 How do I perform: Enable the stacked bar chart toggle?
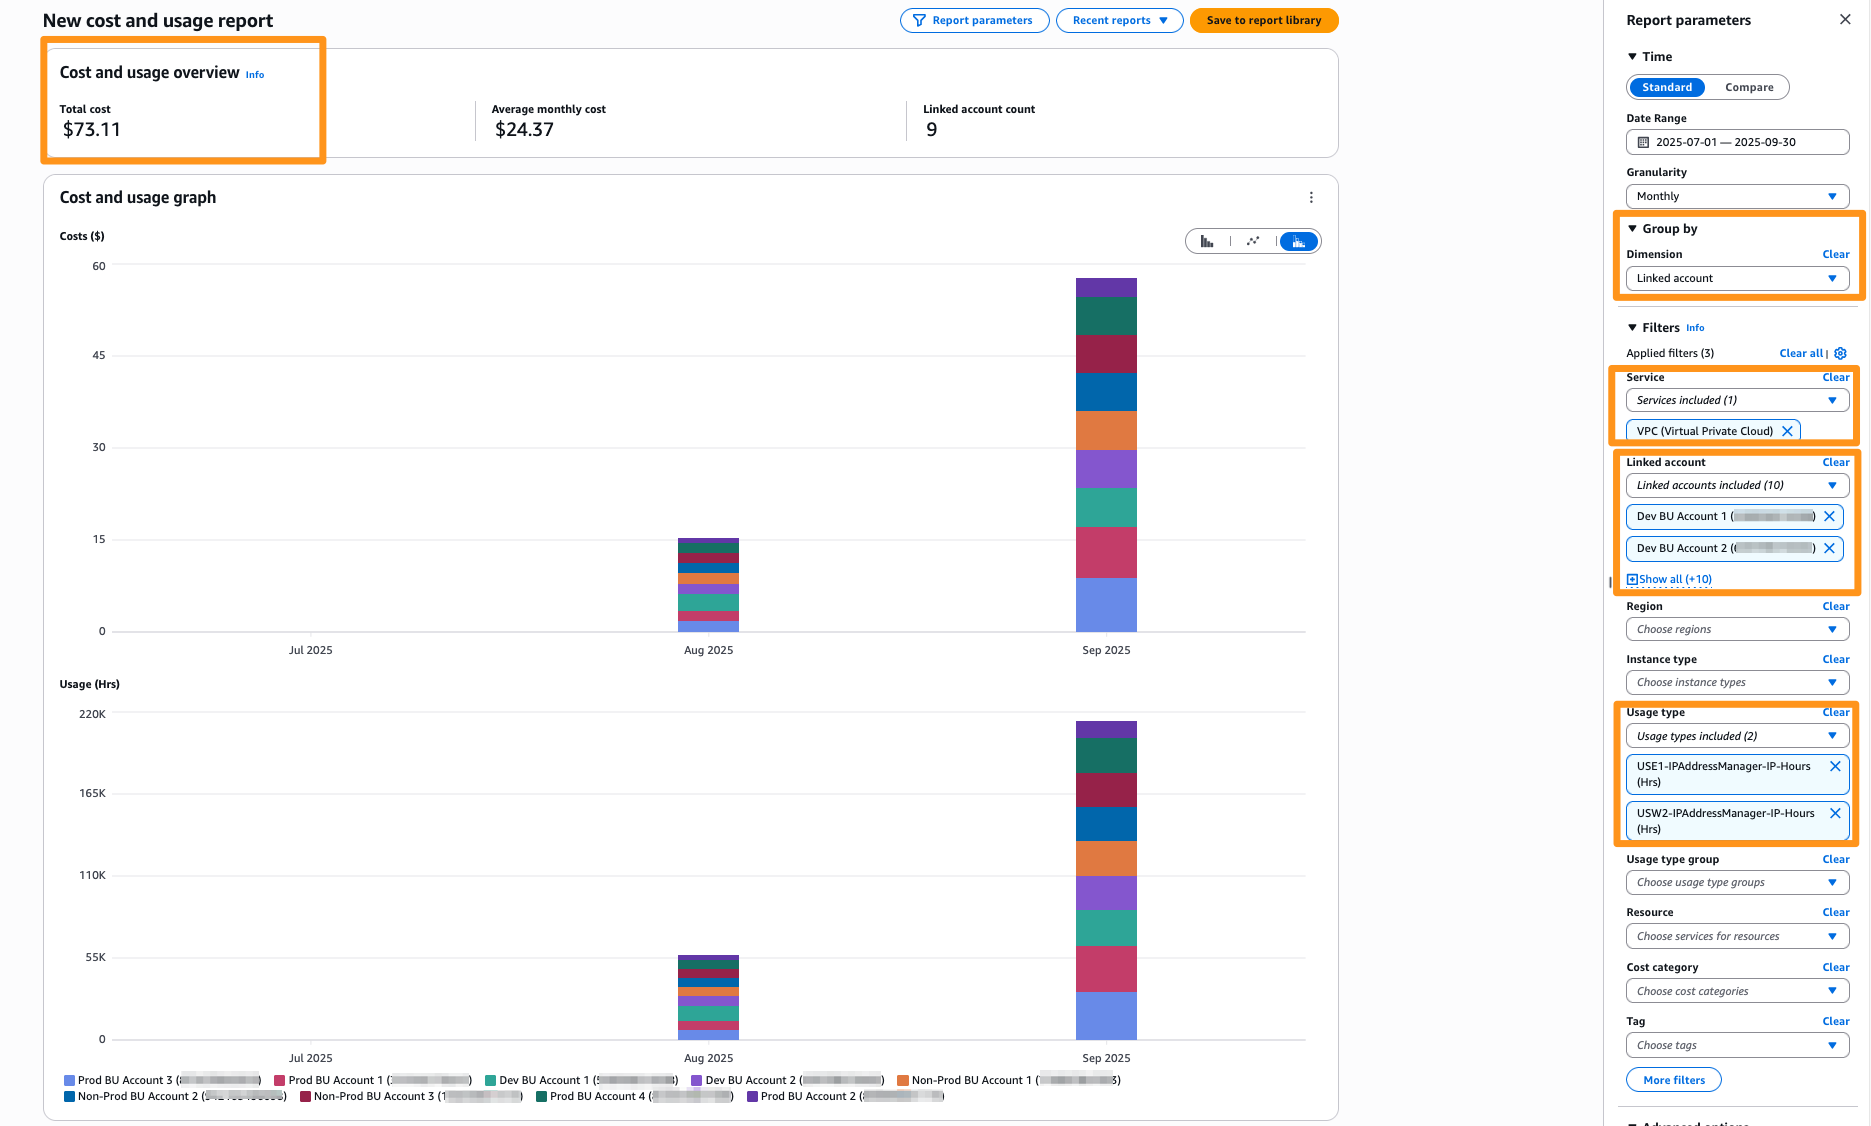click(x=1298, y=241)
